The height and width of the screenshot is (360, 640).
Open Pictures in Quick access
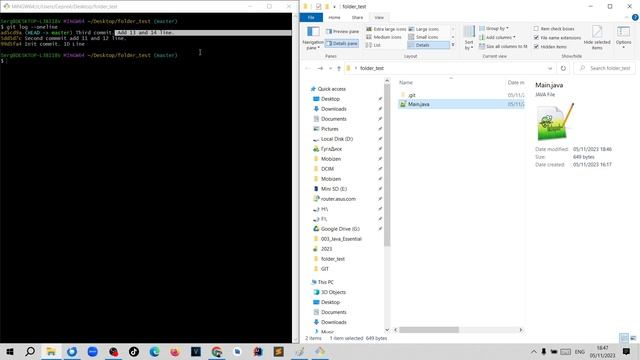tap(329, 129)
